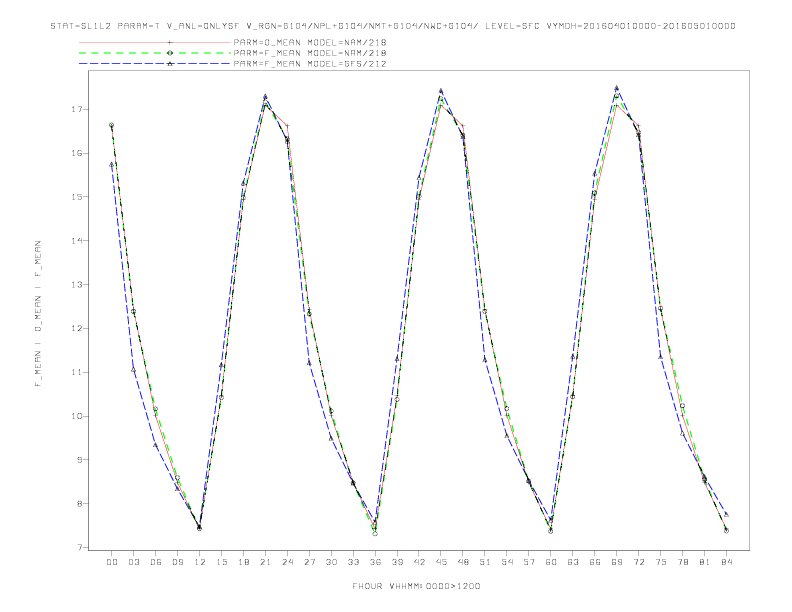This screenshot has height=612, width=792.
Task: Click y-axis tick label 17
Action: point(77,109)
